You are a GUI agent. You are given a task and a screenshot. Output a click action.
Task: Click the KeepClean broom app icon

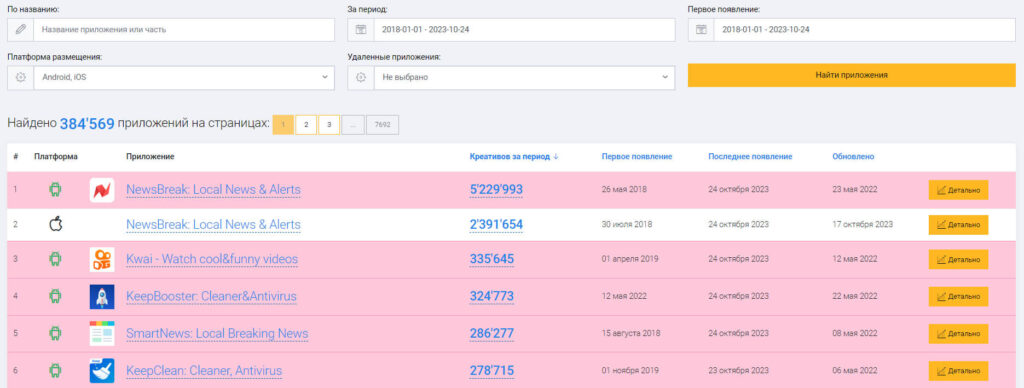pos(102,370)
